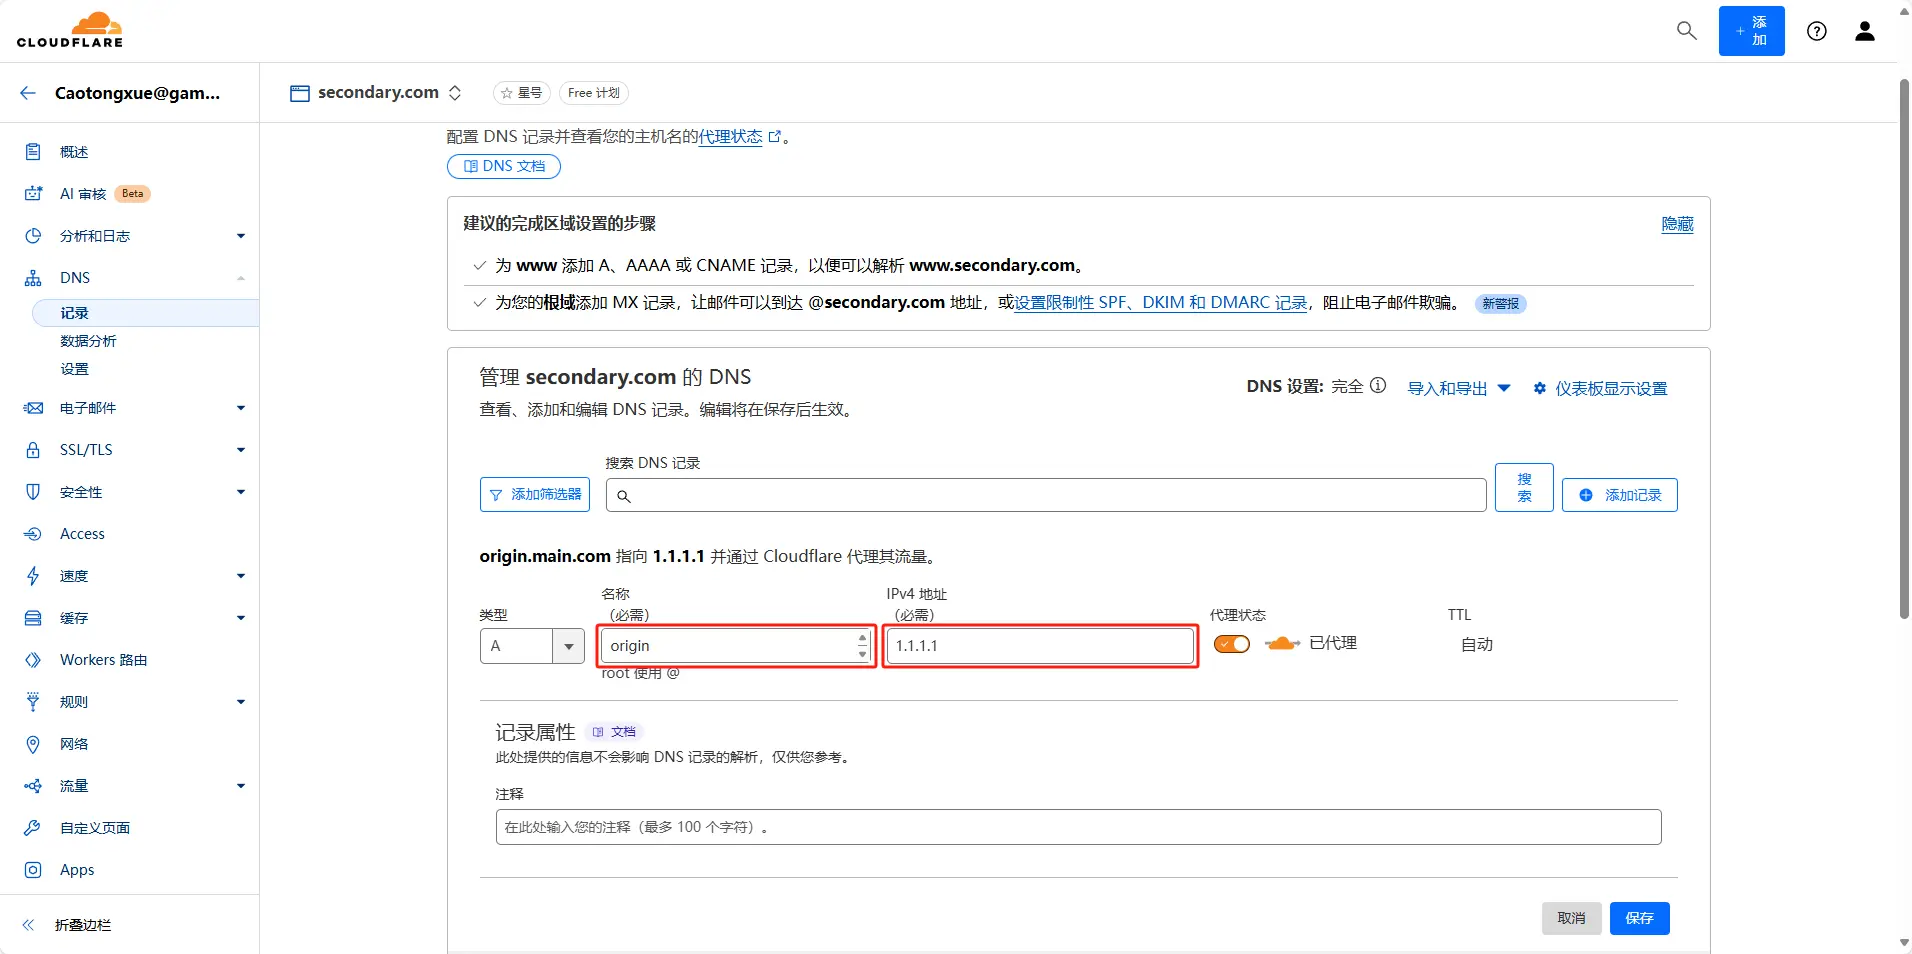Collapse sidebar with 折叠边栏
The width and height of the screenshot is (1912, 954).
coord(83,925)
